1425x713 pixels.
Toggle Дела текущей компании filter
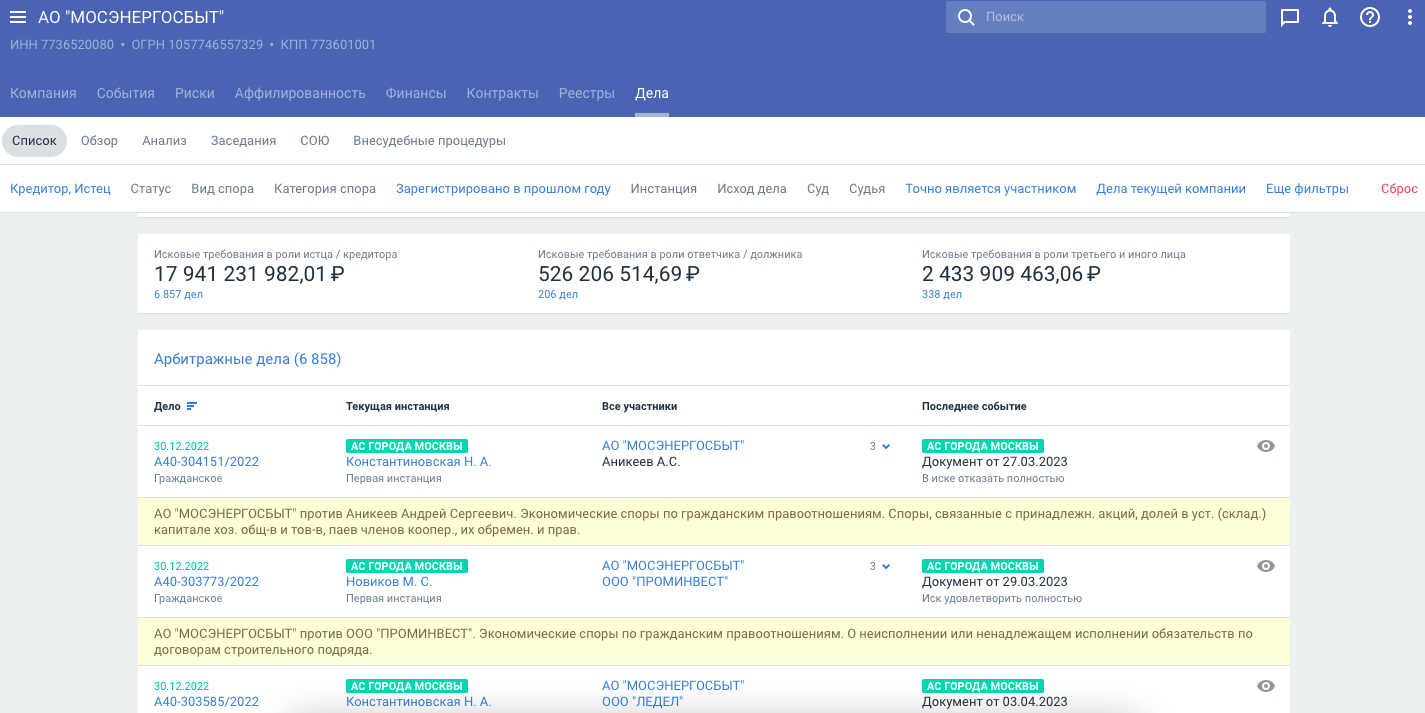click(1171, 188)
